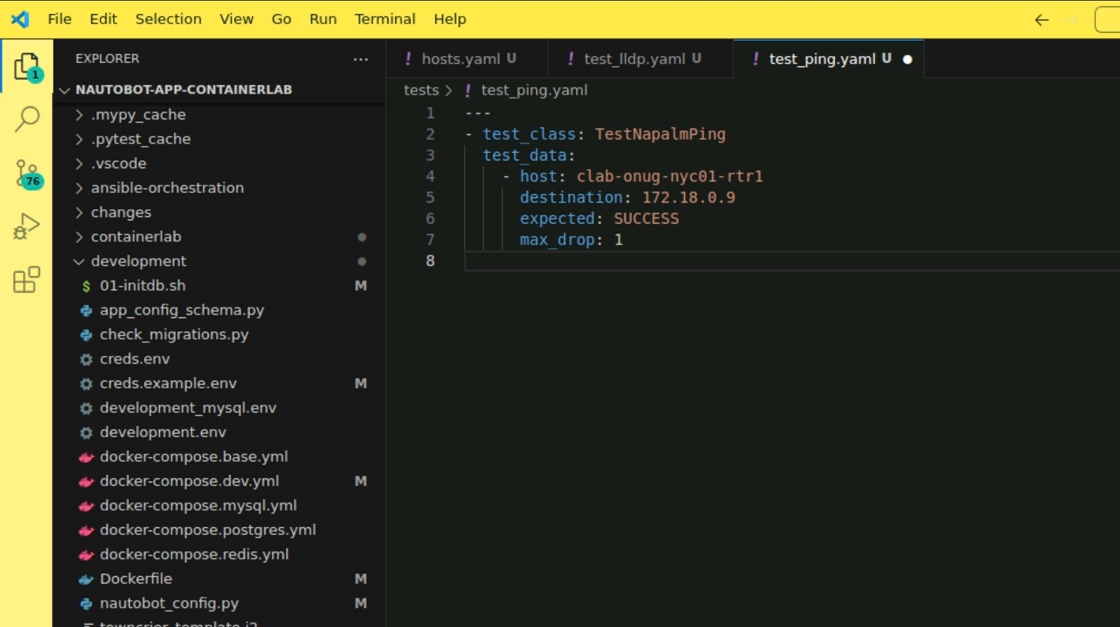This screenshot has height=627, width=1120.
Task: Open the Terminal menu
Action: click(x=385, y=19)
